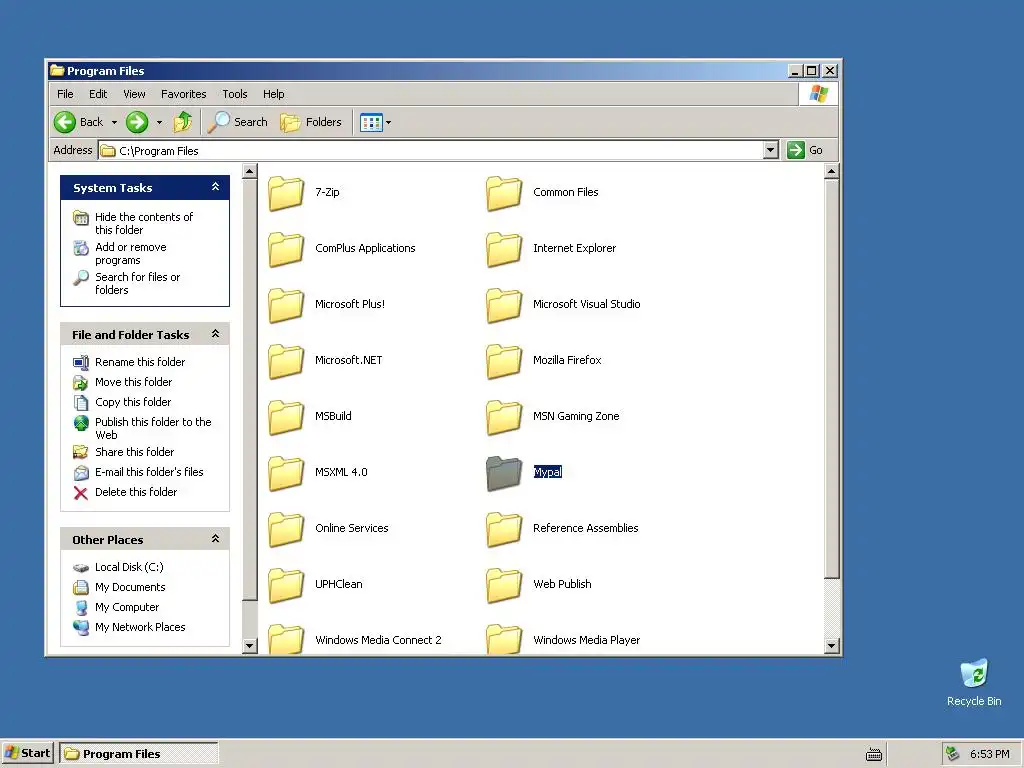Screen dimensions: 1024x768
Task: Select the Web Publish folder icon
Action: [504, 585]
